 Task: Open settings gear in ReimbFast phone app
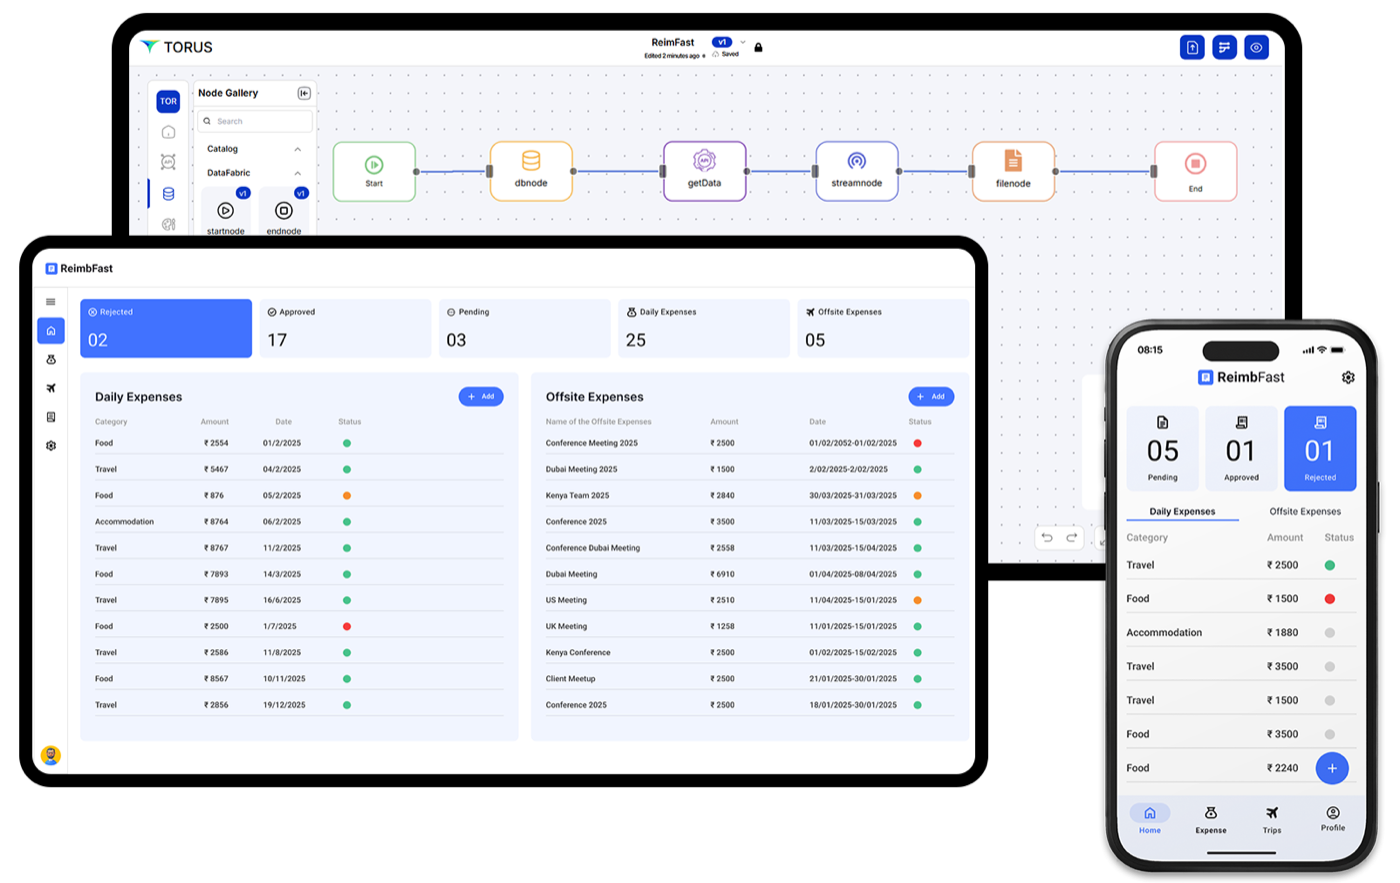1348,377
